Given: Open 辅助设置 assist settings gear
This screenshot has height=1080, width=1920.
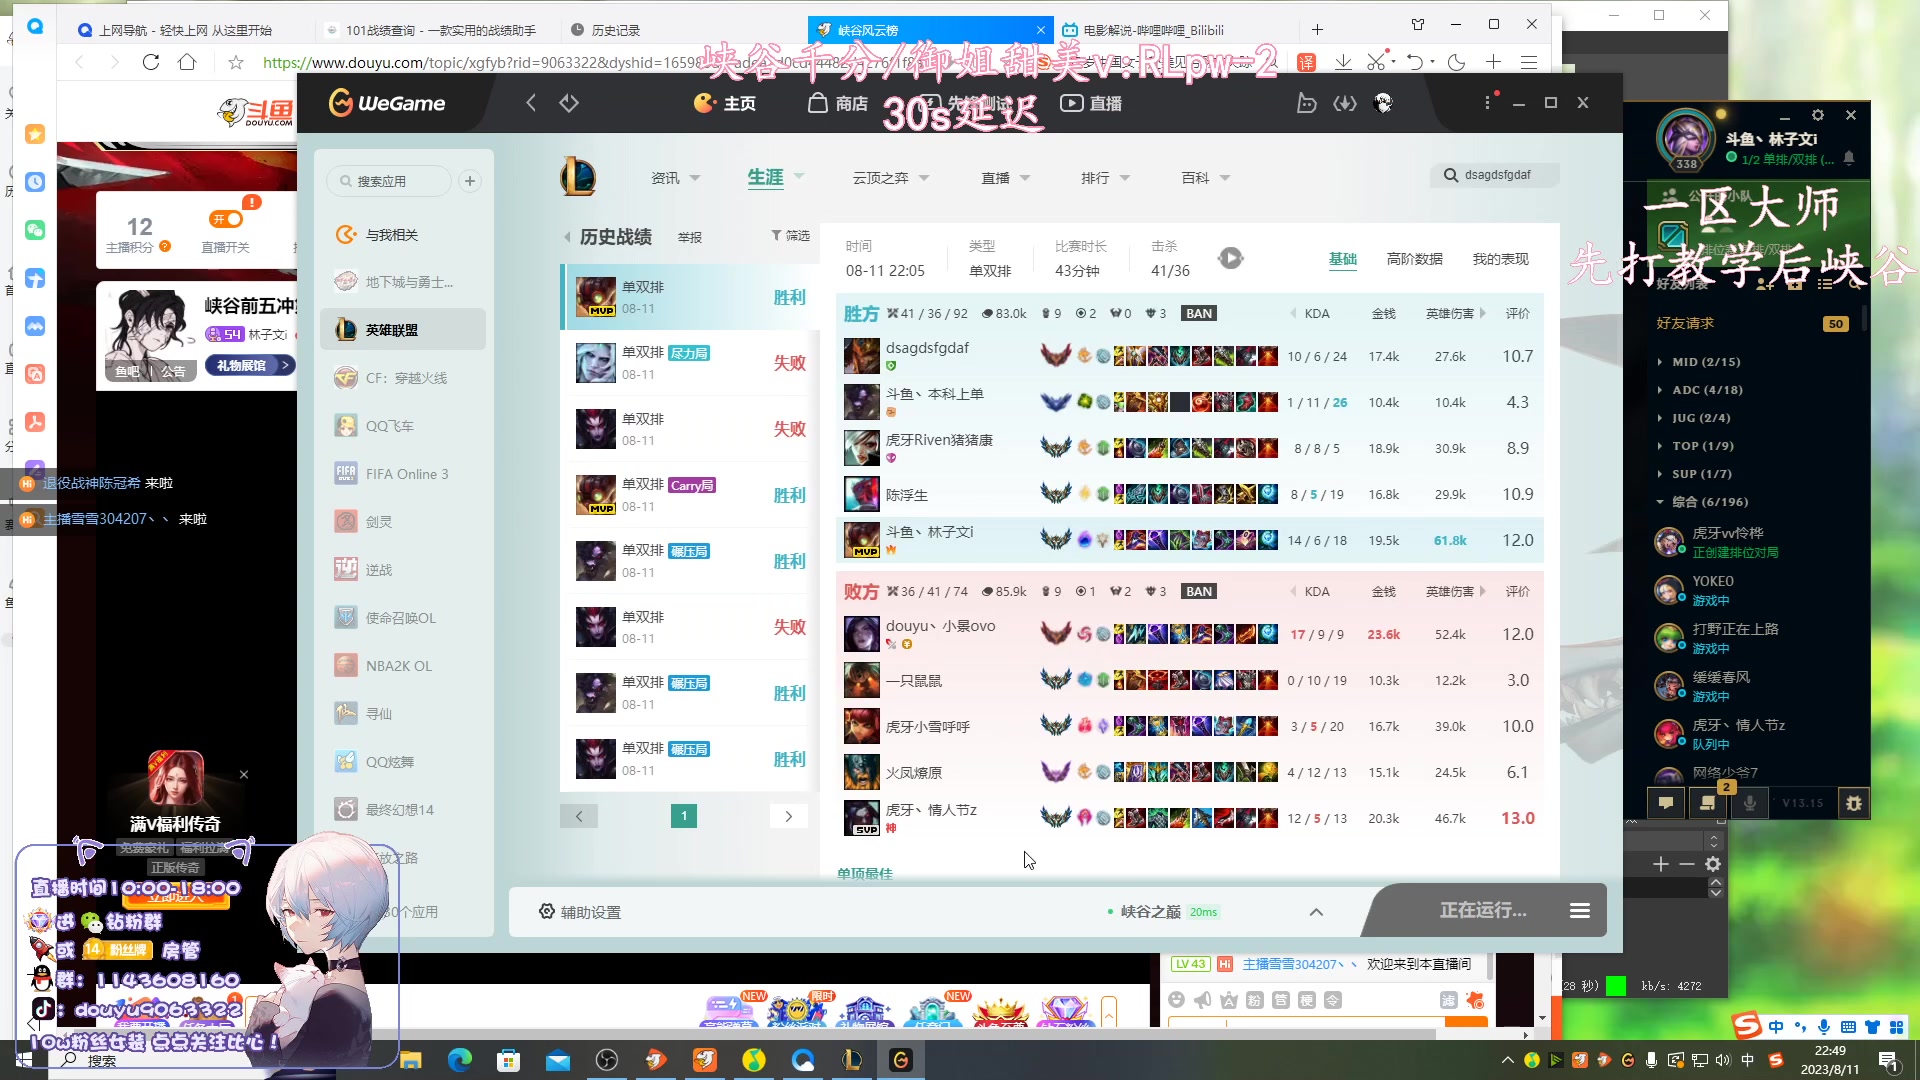Looking at the screenshot, I should 547,911.
